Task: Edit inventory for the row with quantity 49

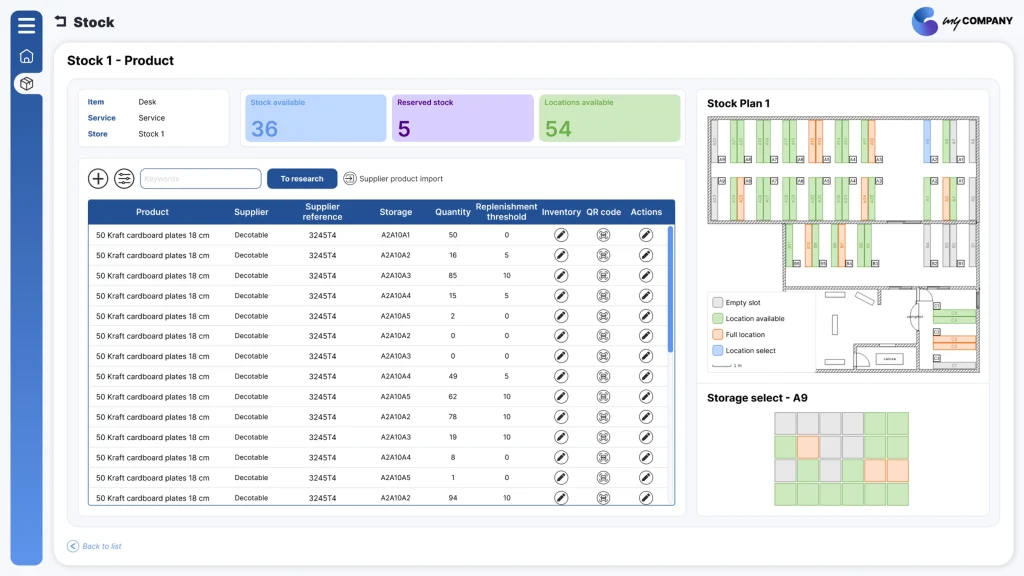Action: pos(561,376)
